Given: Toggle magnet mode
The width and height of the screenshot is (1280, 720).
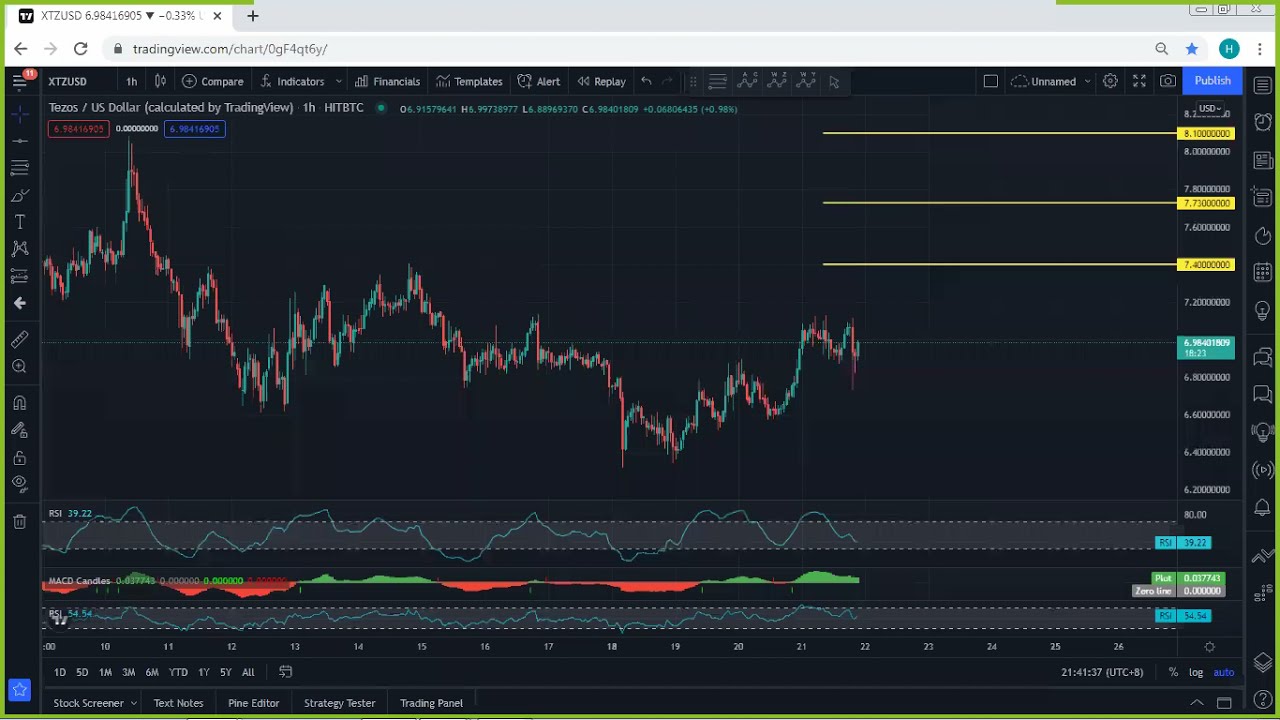Looking at the screenshot, I should 20,403.
